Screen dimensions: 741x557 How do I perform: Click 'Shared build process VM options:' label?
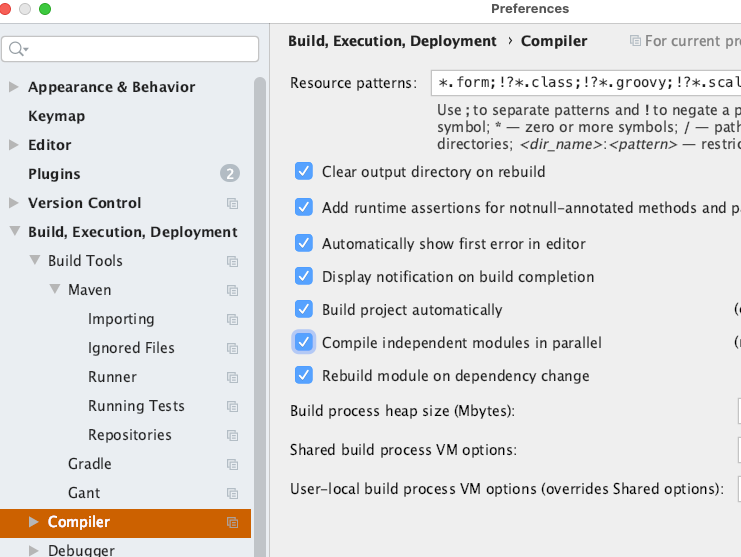pyautogui.click(x=403, y=450)
